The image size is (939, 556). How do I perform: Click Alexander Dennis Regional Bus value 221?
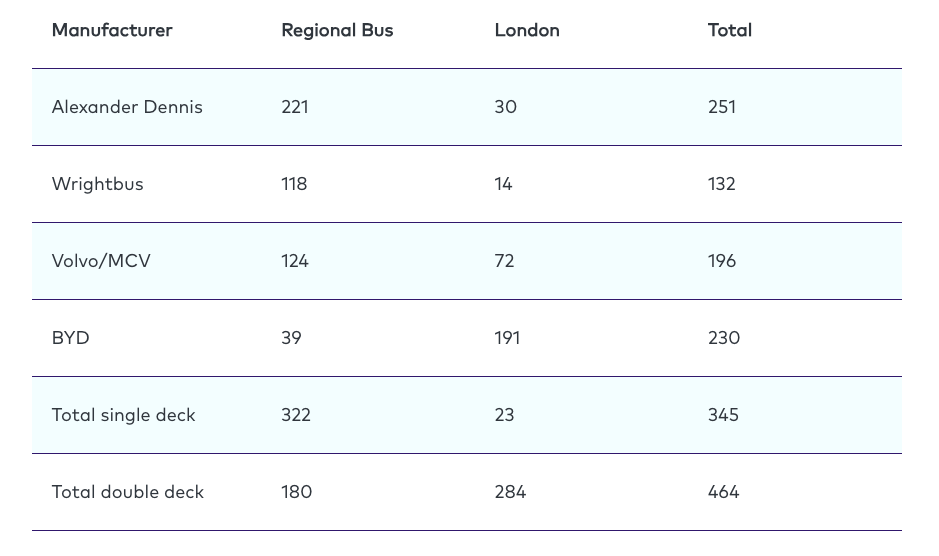295,107
